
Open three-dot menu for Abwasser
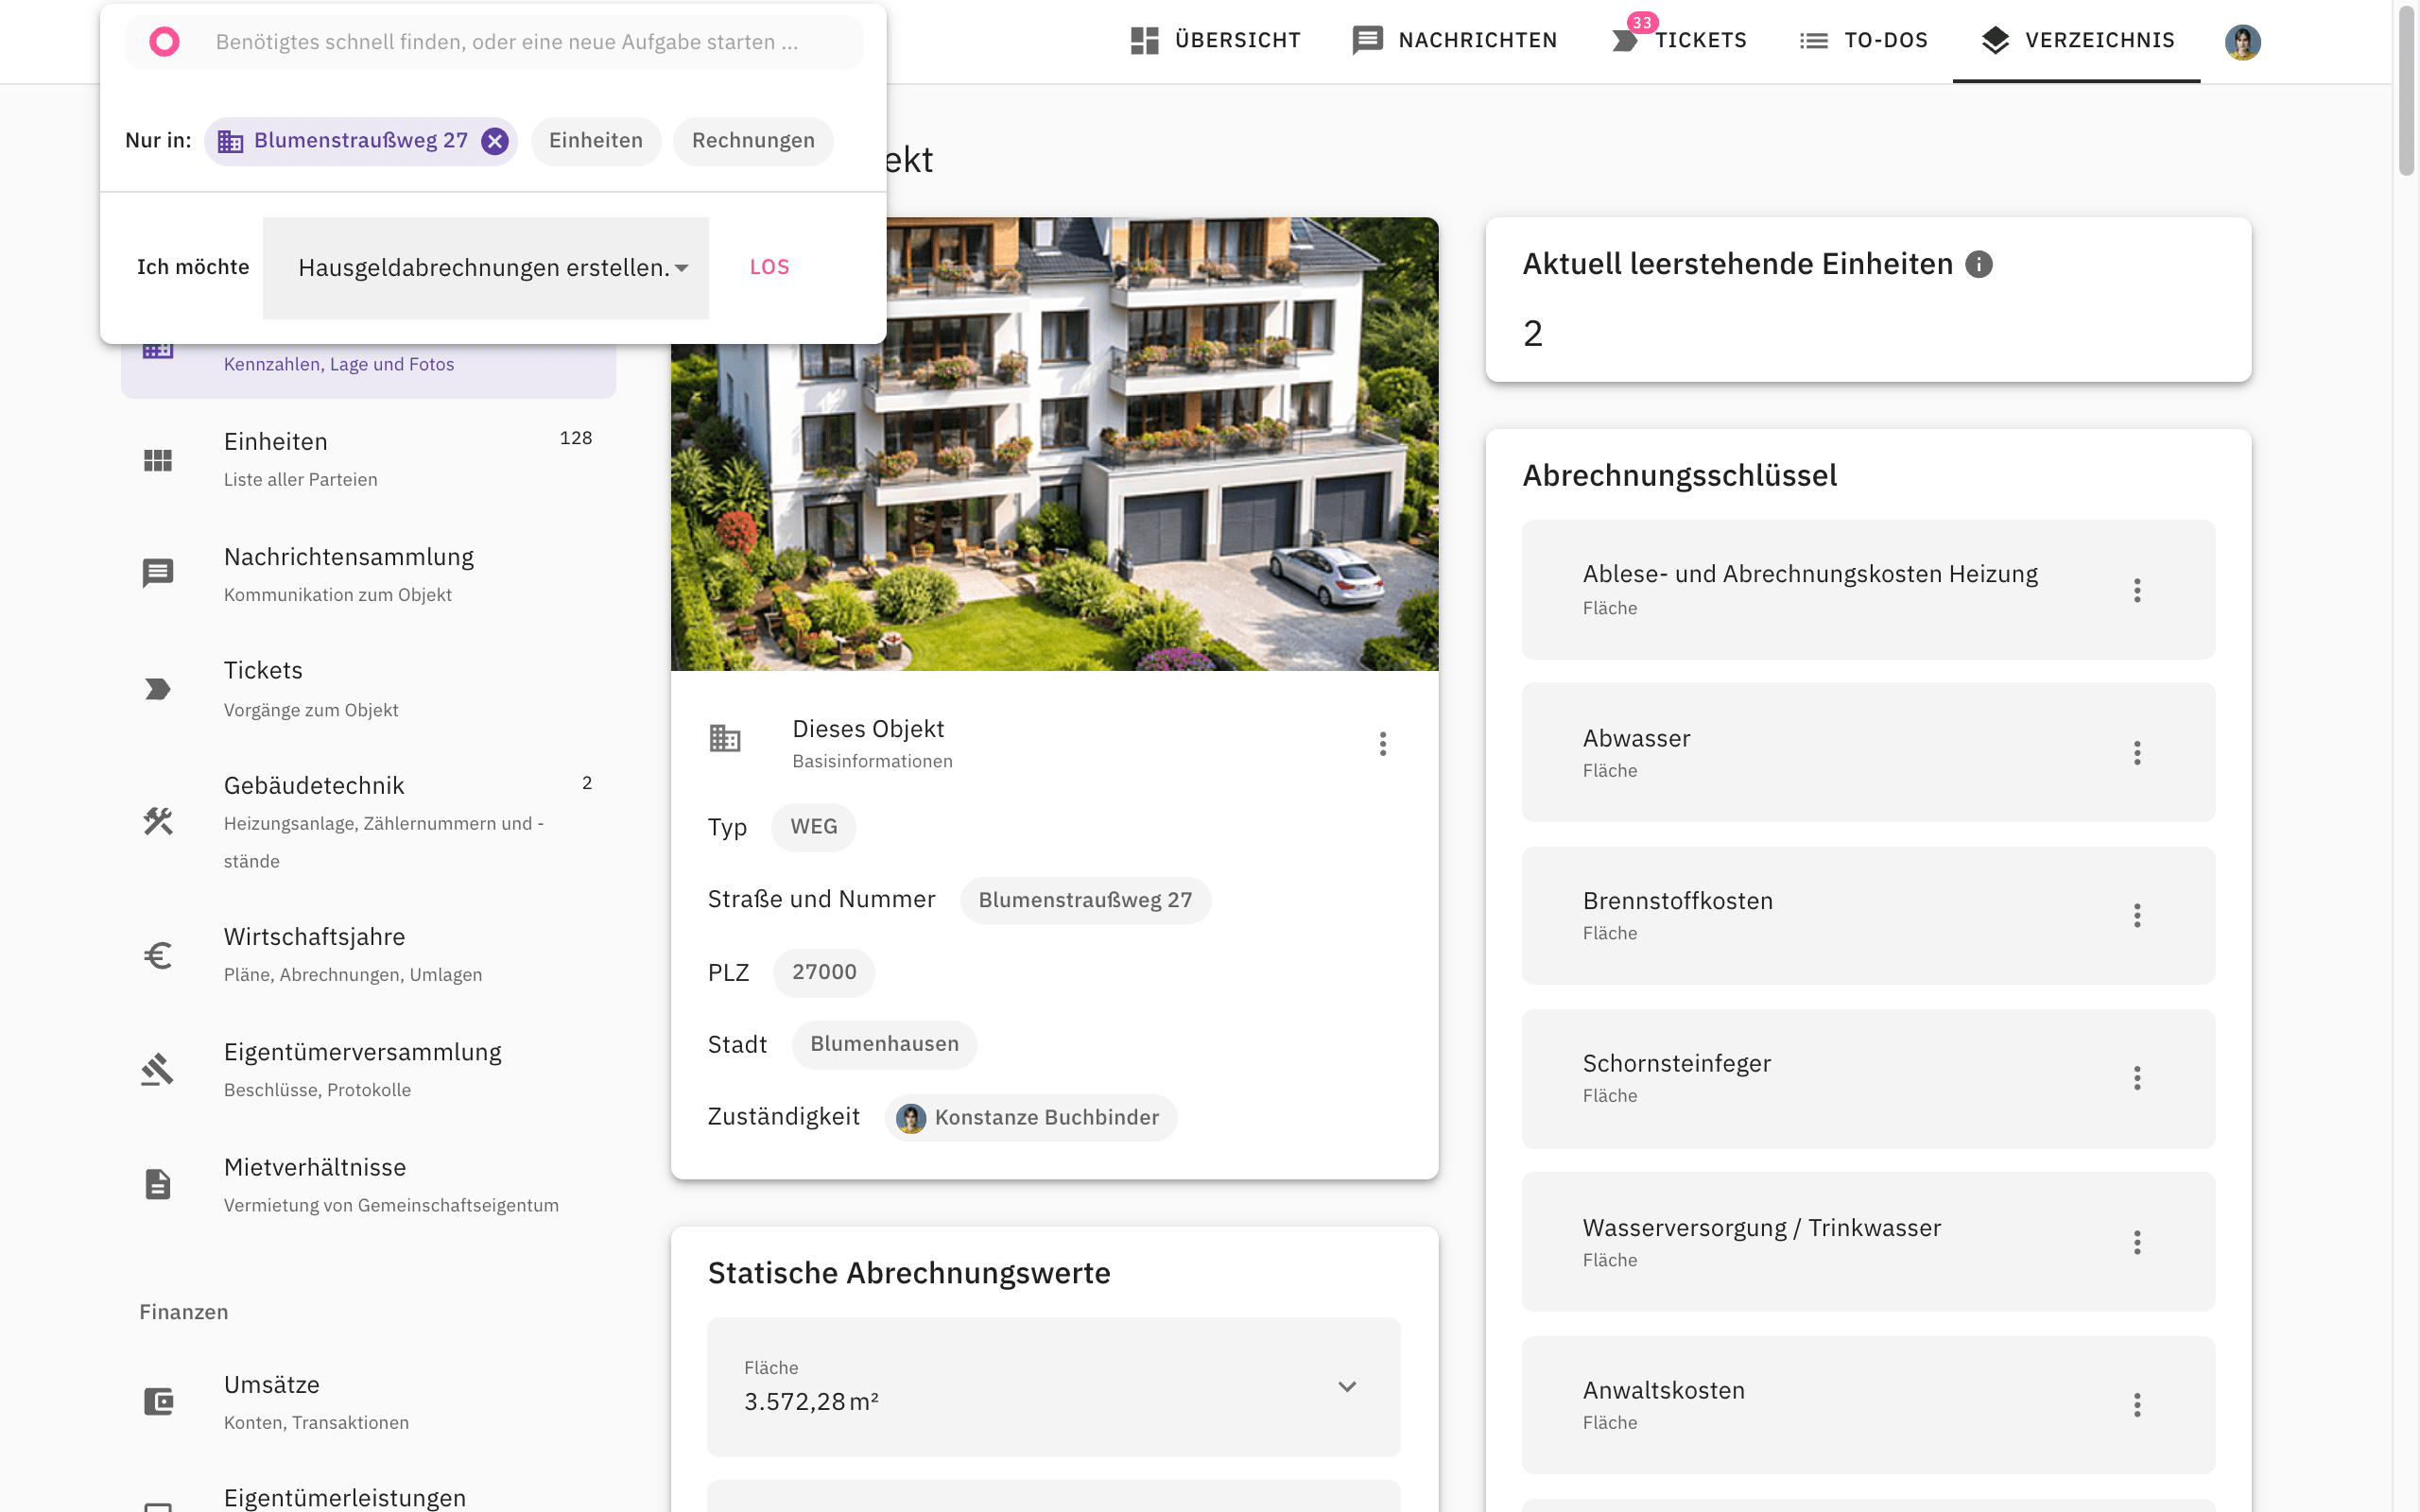click(2137, 753)
